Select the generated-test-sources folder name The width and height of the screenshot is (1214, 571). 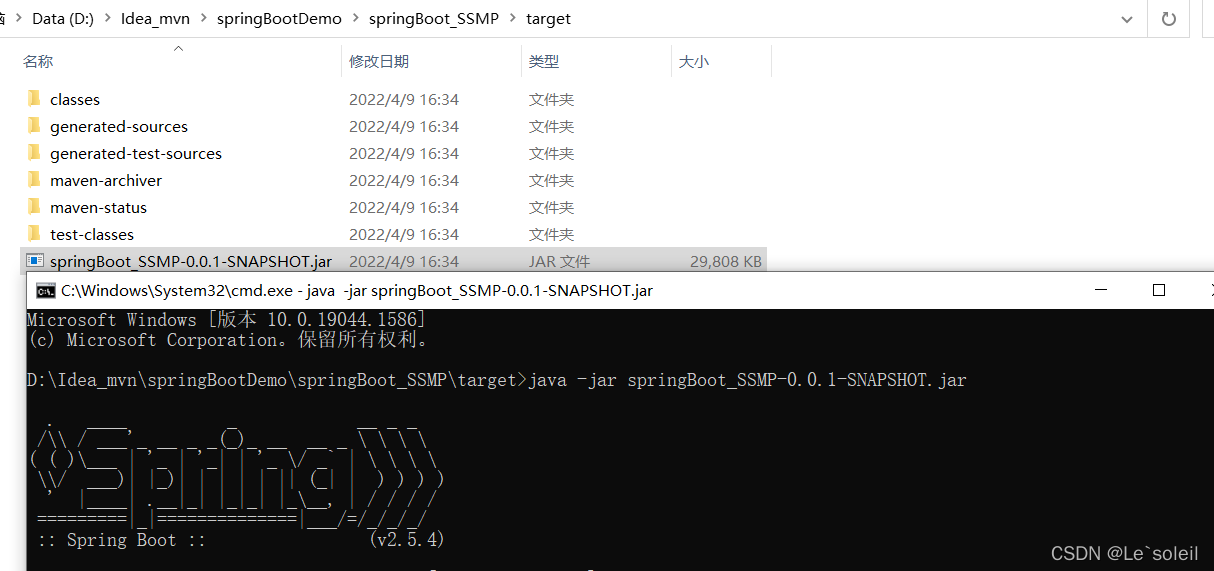(136, 153)
